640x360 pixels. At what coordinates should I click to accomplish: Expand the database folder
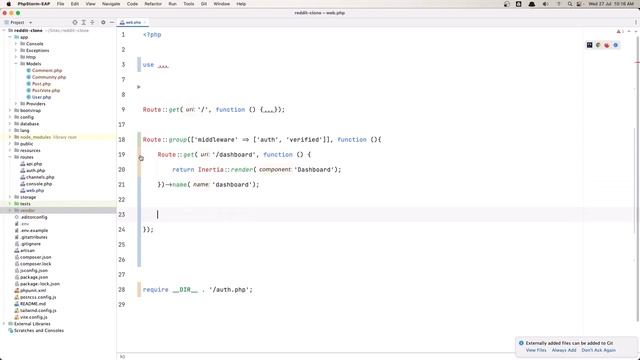point(10,124)
